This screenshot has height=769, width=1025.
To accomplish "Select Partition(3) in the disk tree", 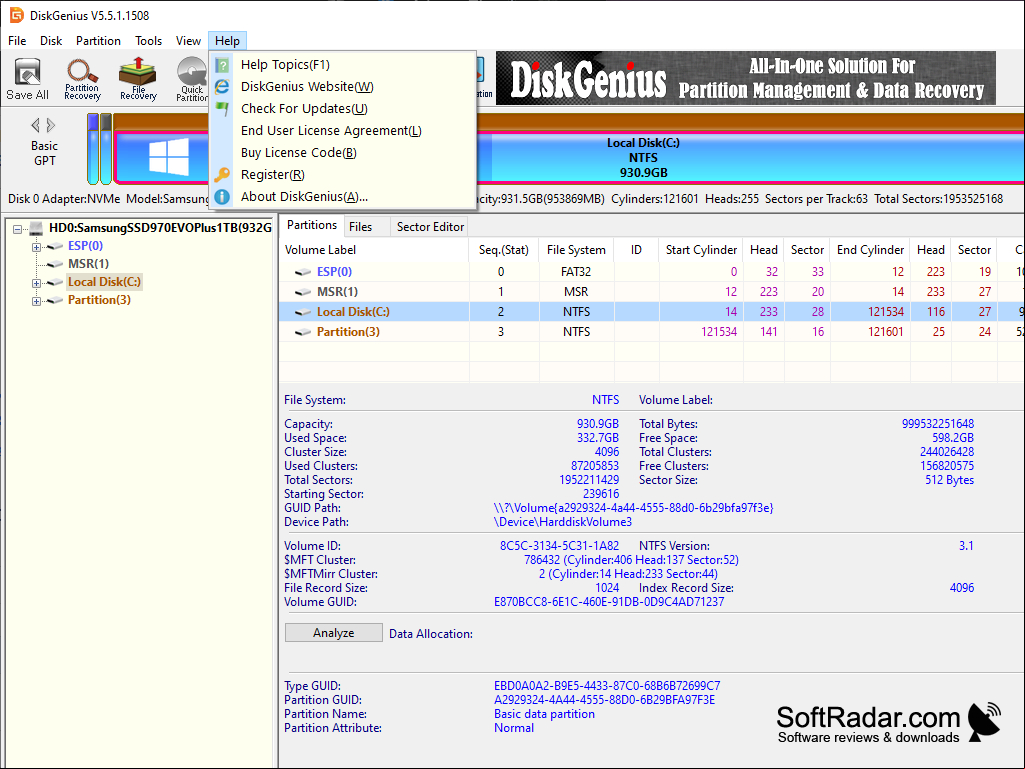I will tap(99, 300).
